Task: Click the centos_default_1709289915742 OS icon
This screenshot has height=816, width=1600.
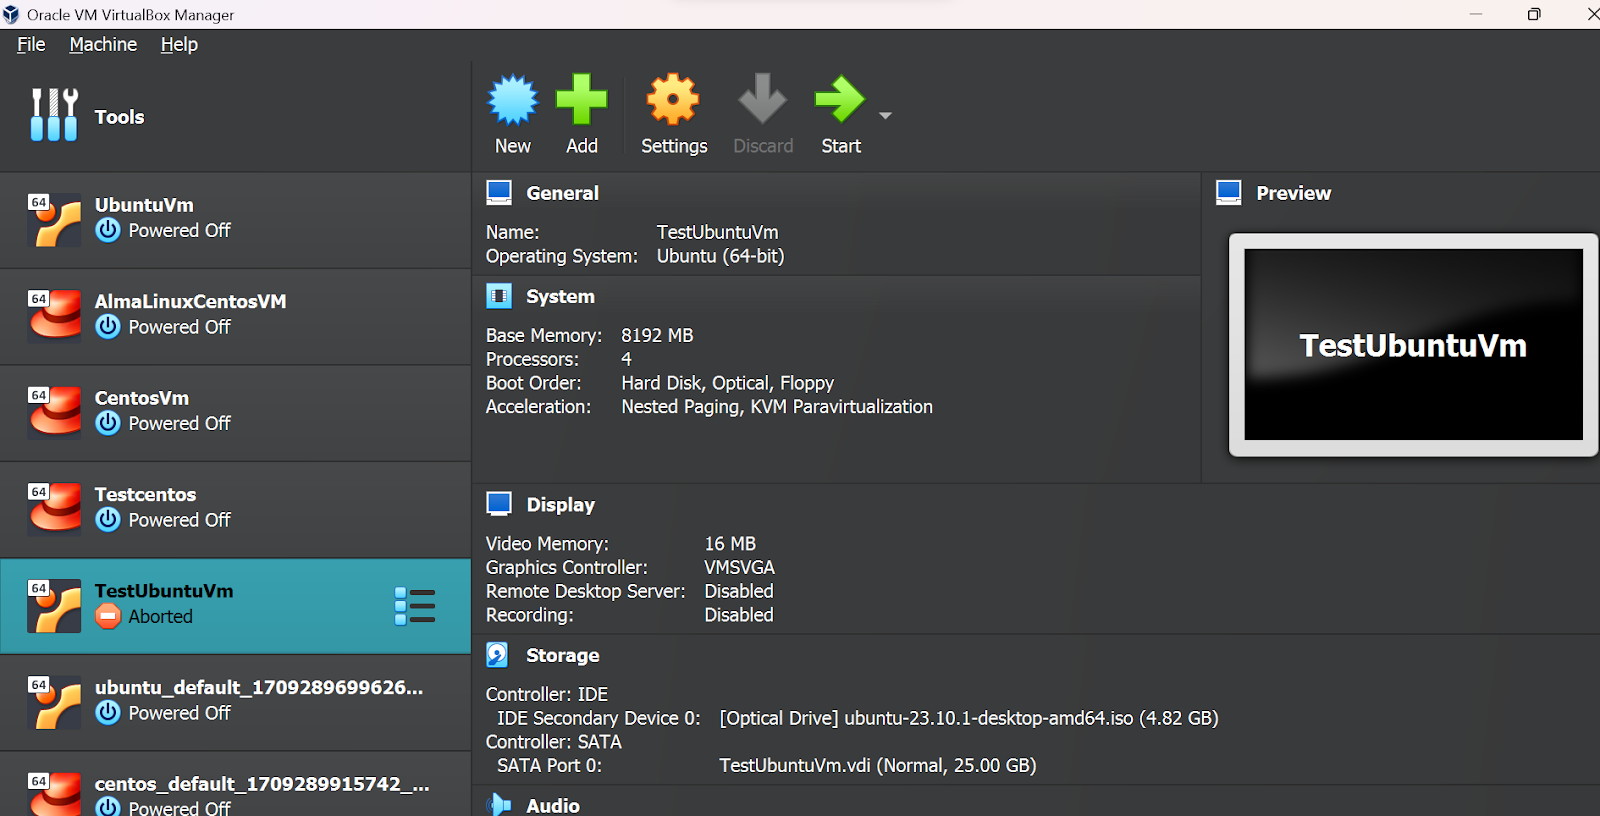Action: [54, 794]
